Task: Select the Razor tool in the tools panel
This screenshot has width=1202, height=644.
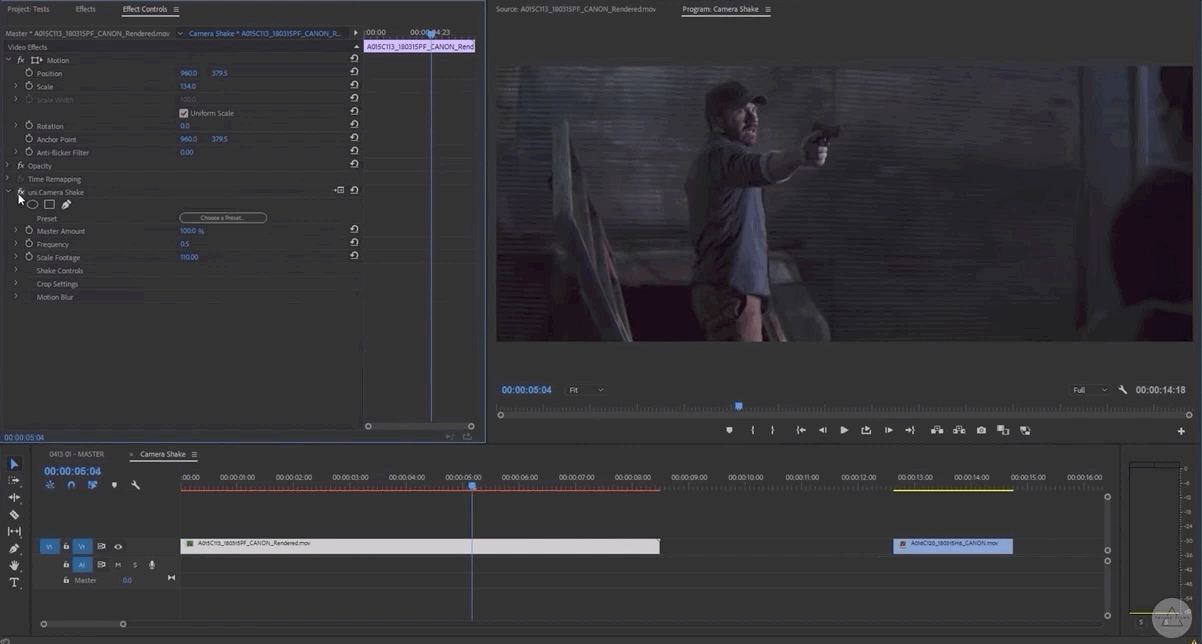Action: [x=14, y=514]
